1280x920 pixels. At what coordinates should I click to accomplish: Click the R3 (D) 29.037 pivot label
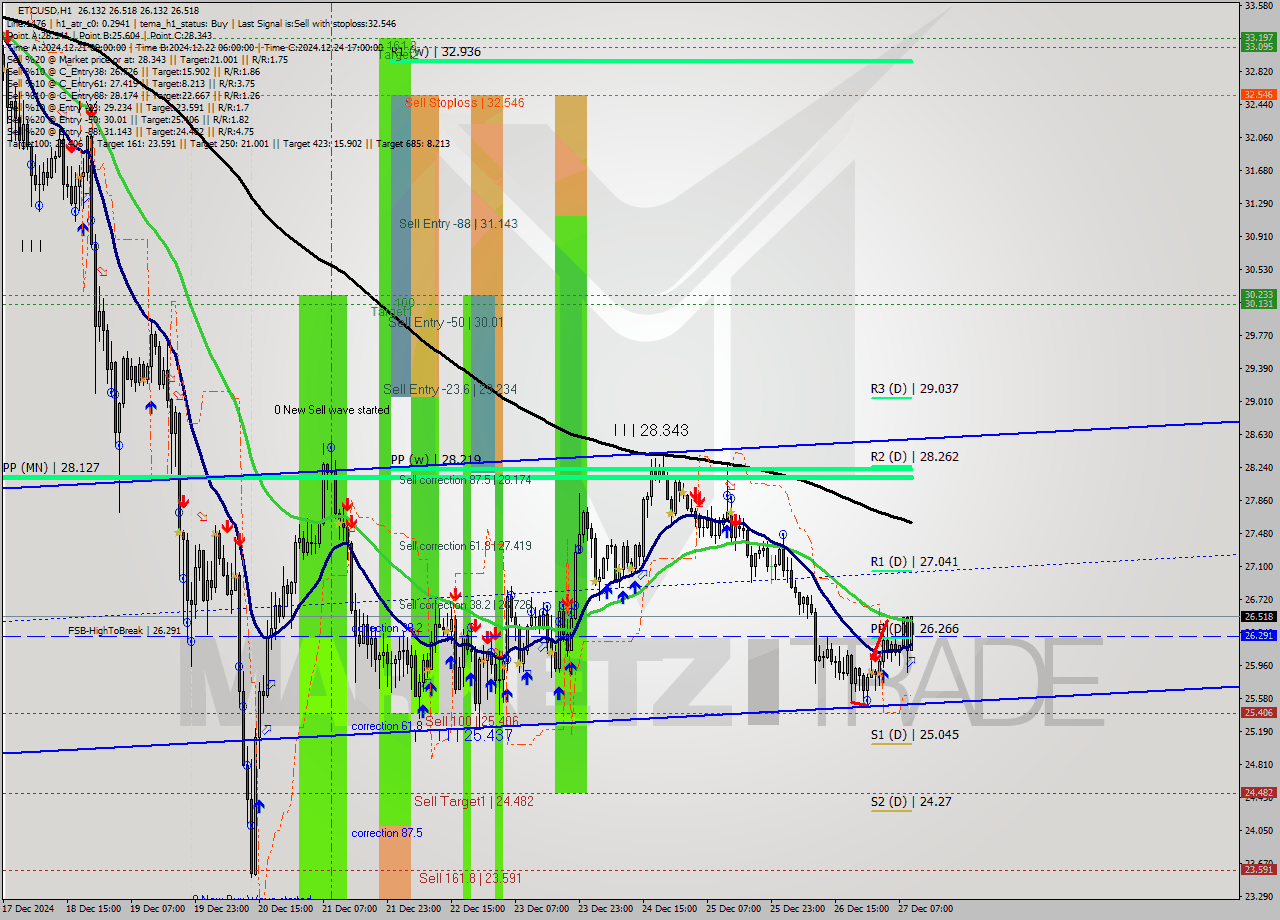click(914, 389)
